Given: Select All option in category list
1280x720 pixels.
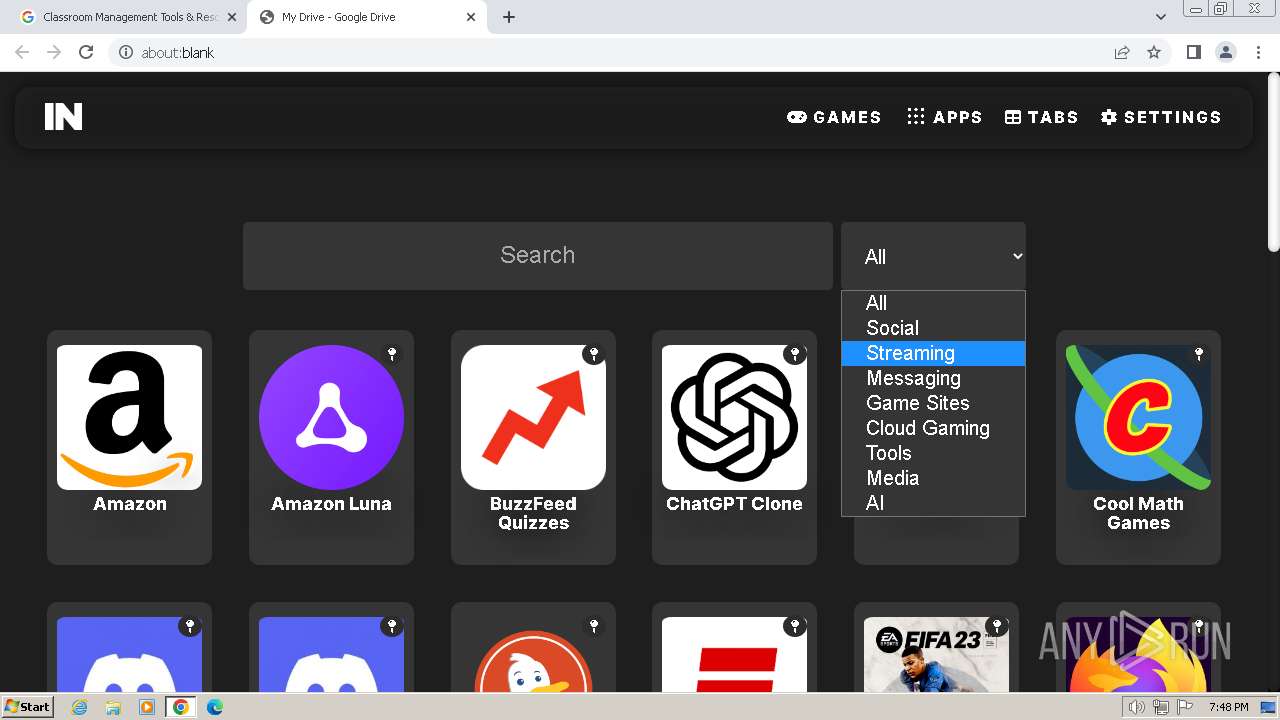Looking at the screenshot, I should [933, 303].
